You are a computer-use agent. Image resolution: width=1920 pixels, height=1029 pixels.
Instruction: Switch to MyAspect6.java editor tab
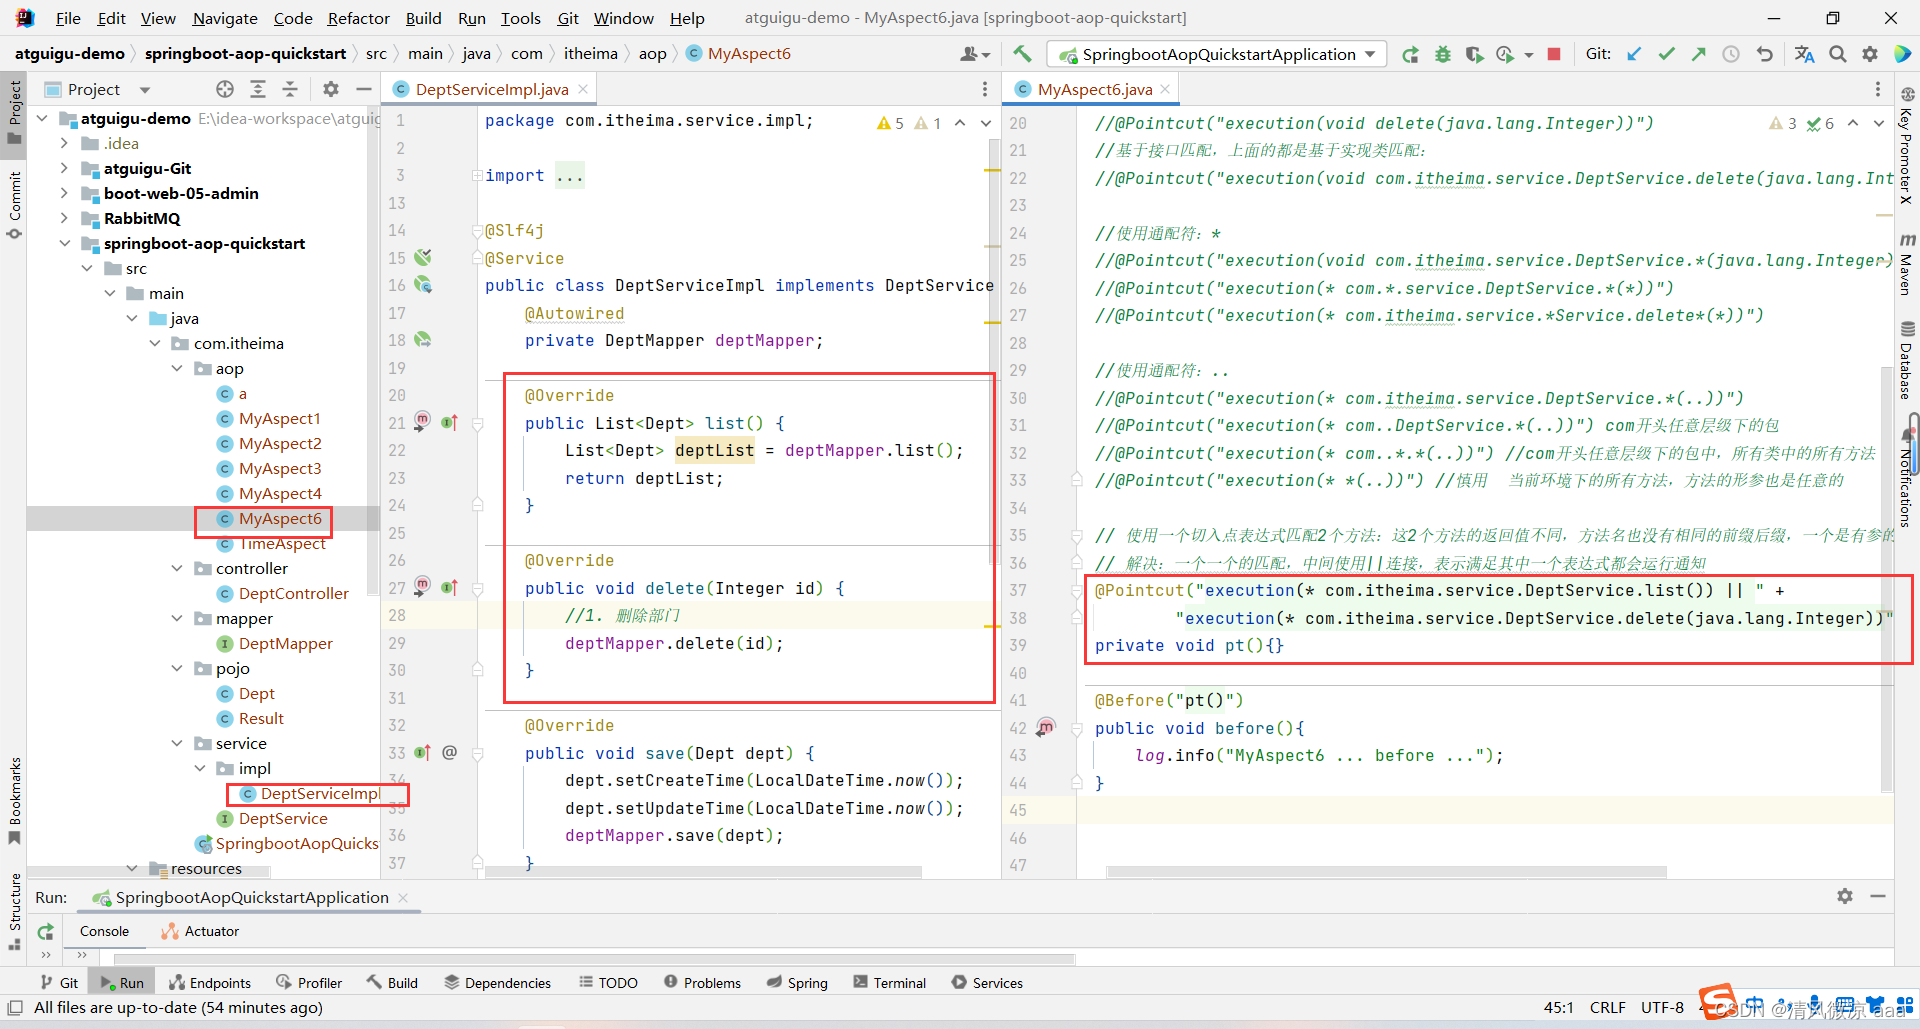[1095, 89]
